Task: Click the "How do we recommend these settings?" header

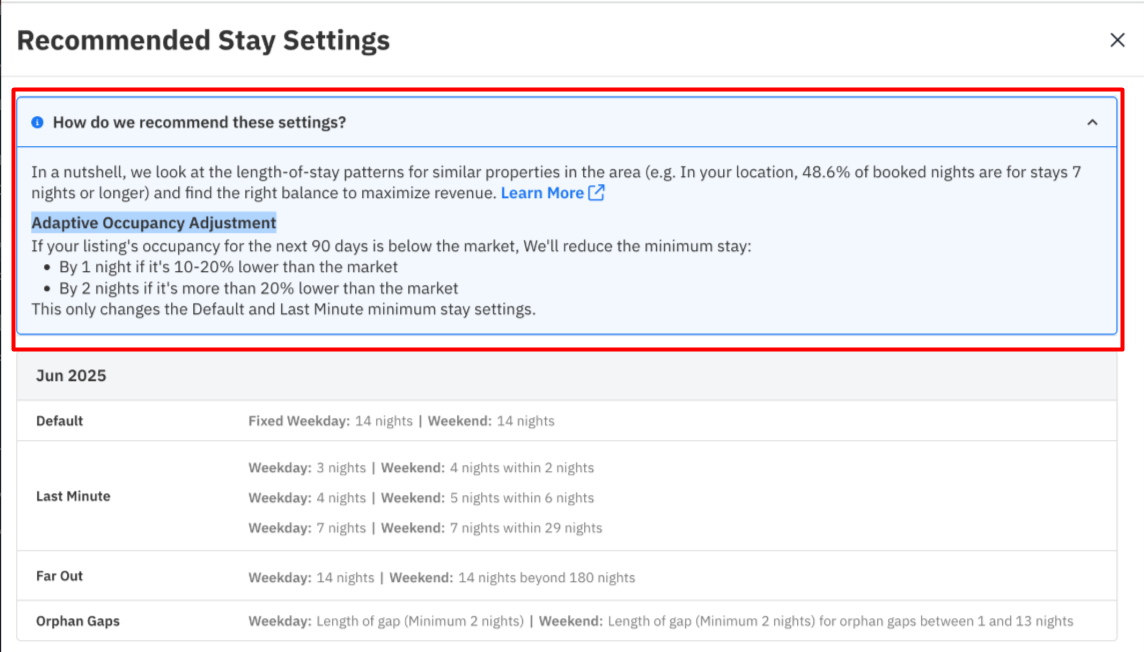Action: [x=199, y=122]
